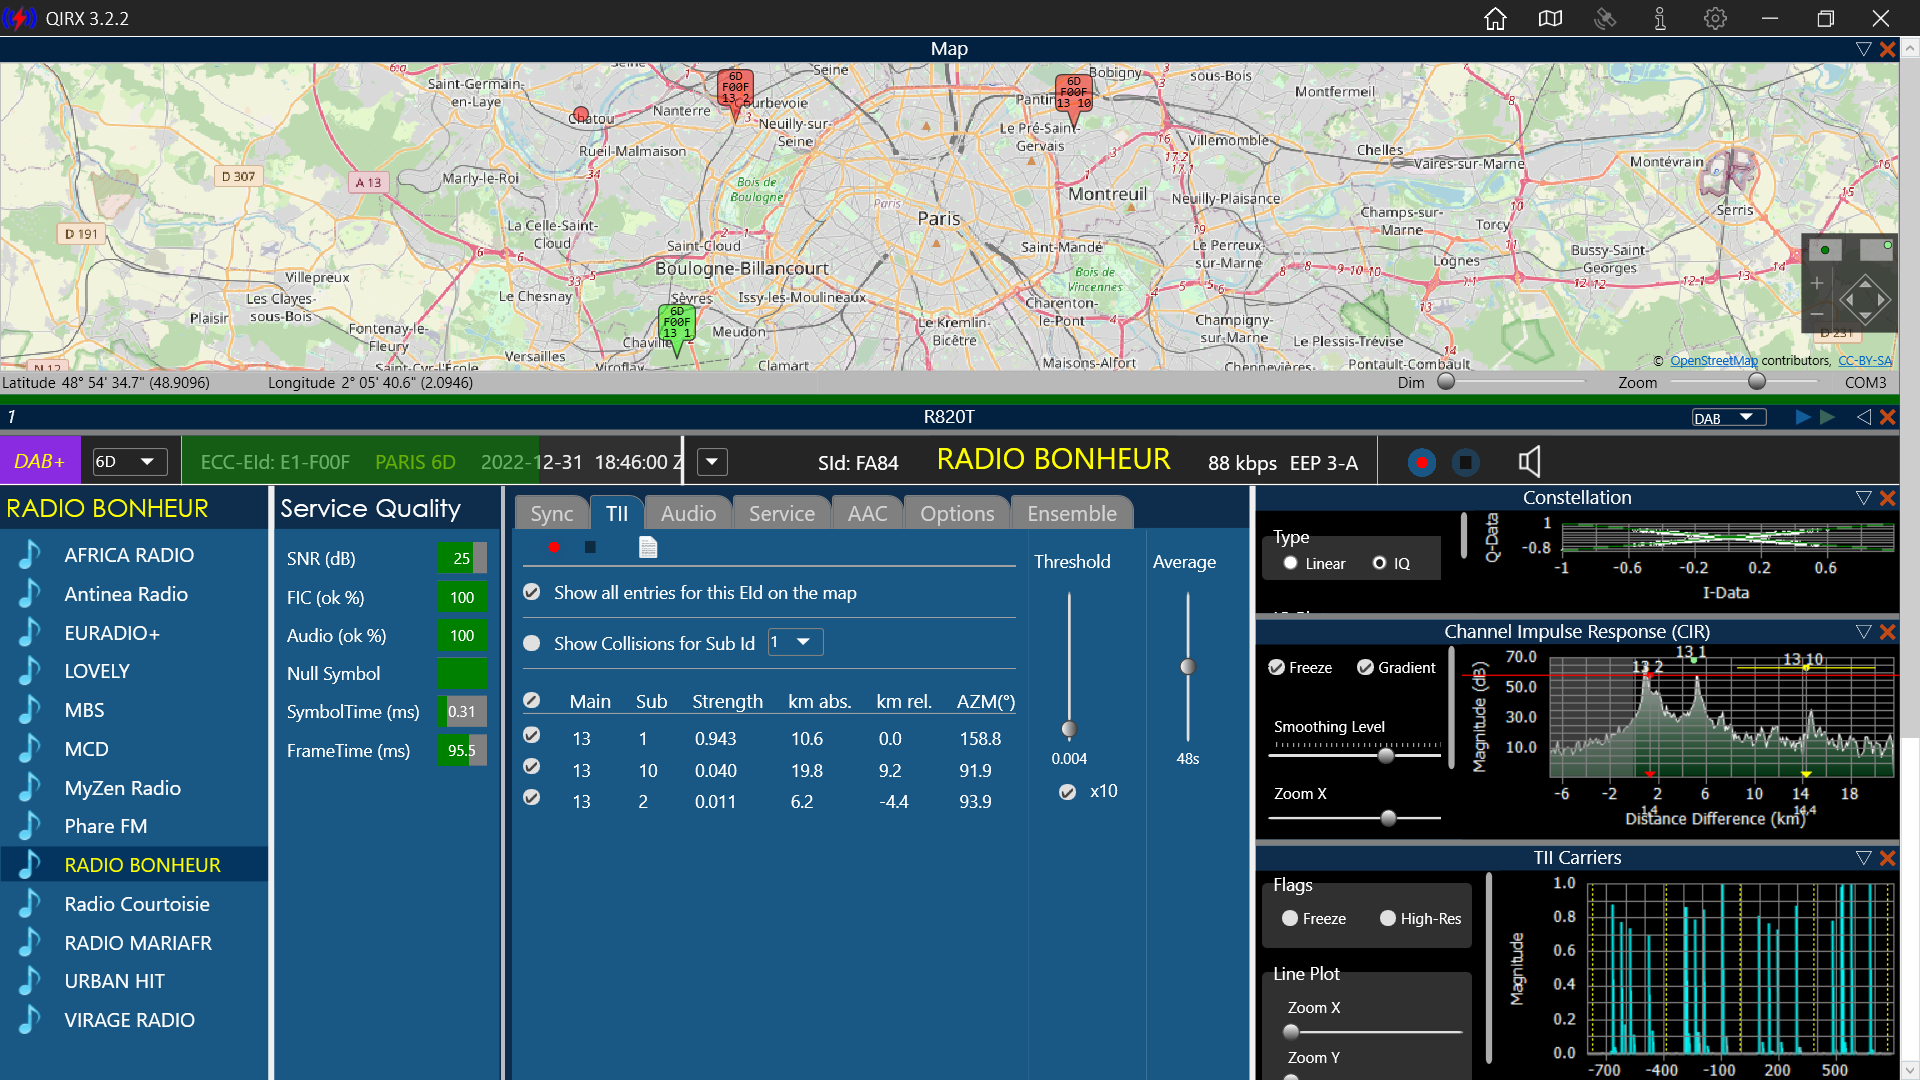
Task: Adjust the map Dim slider
Action: pos(1446,381)
